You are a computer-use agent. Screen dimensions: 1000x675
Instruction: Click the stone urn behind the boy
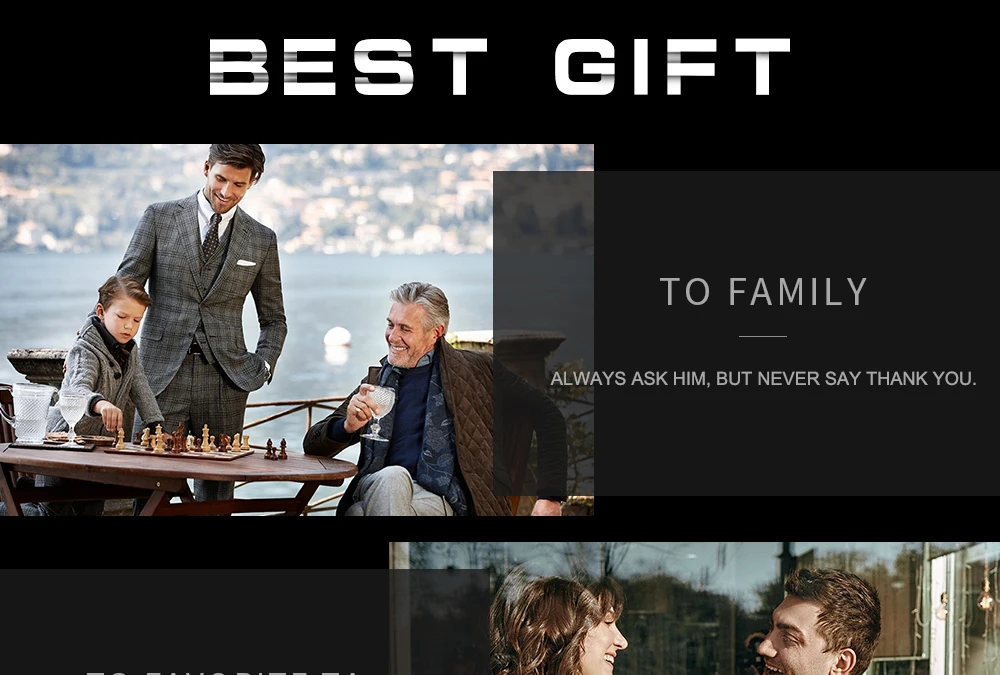[38, 366]
